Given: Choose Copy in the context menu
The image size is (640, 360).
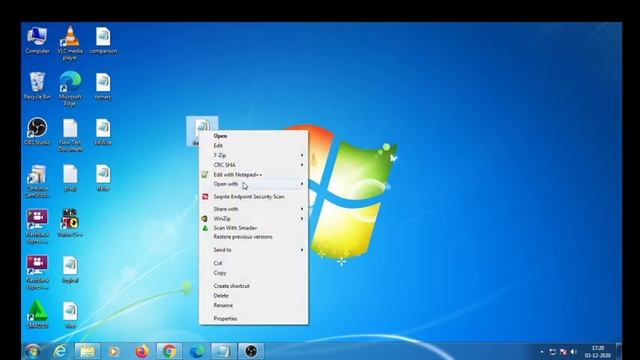Looking at the screenshot, I should 253,273.
